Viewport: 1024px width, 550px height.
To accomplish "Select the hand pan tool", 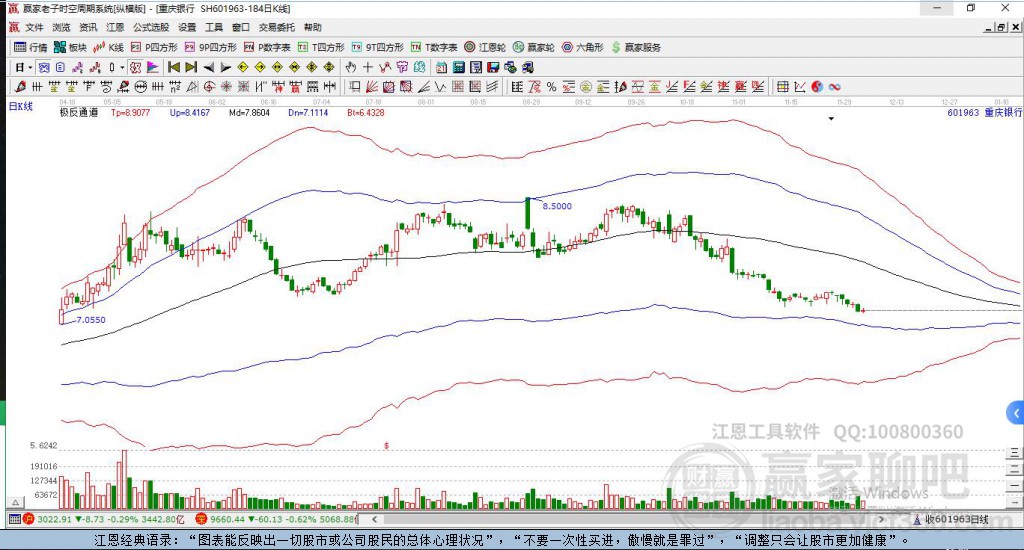I will (x=351, y=67).
